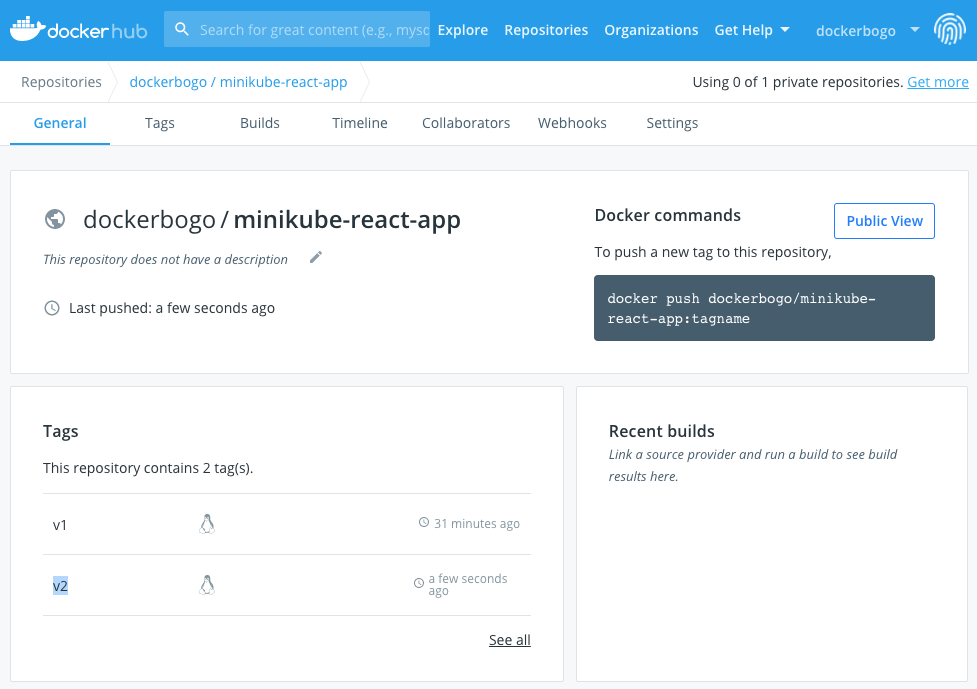Click 'Using 0 of 1 private repositories' text
The width and height of the screenshot is (977, 689).
798,82
